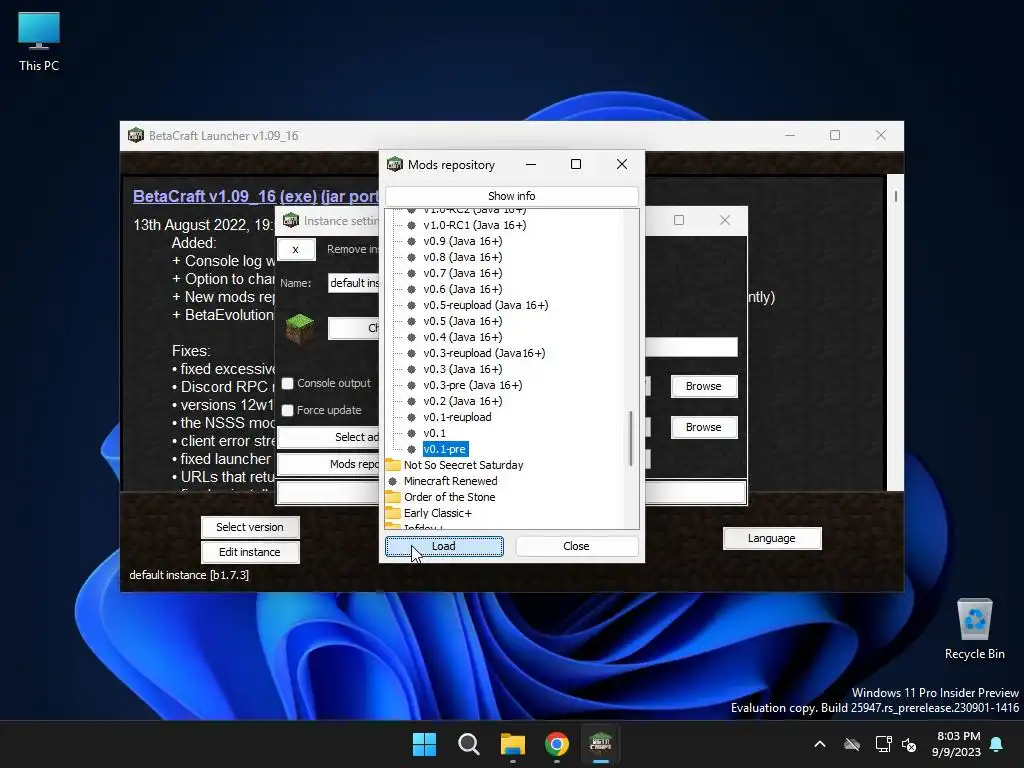Click the Select addons button
Viewport: 1024px width, 768px height.
(x=328, y=437)
